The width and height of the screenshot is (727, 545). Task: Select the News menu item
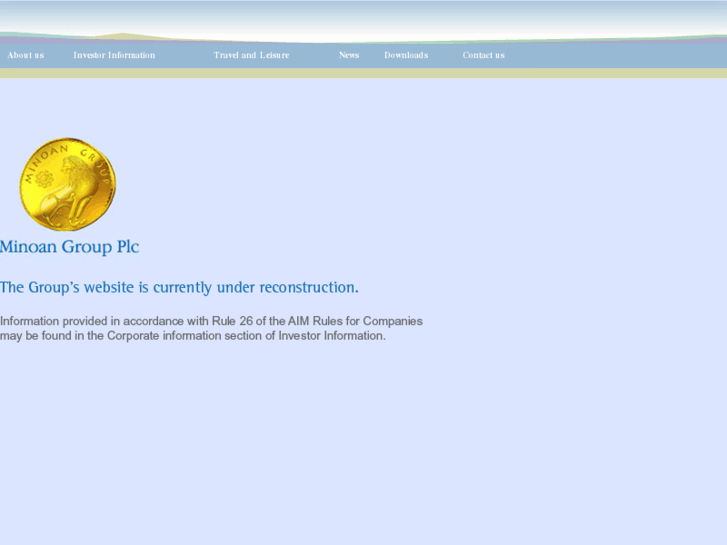(x=349, y=55)
